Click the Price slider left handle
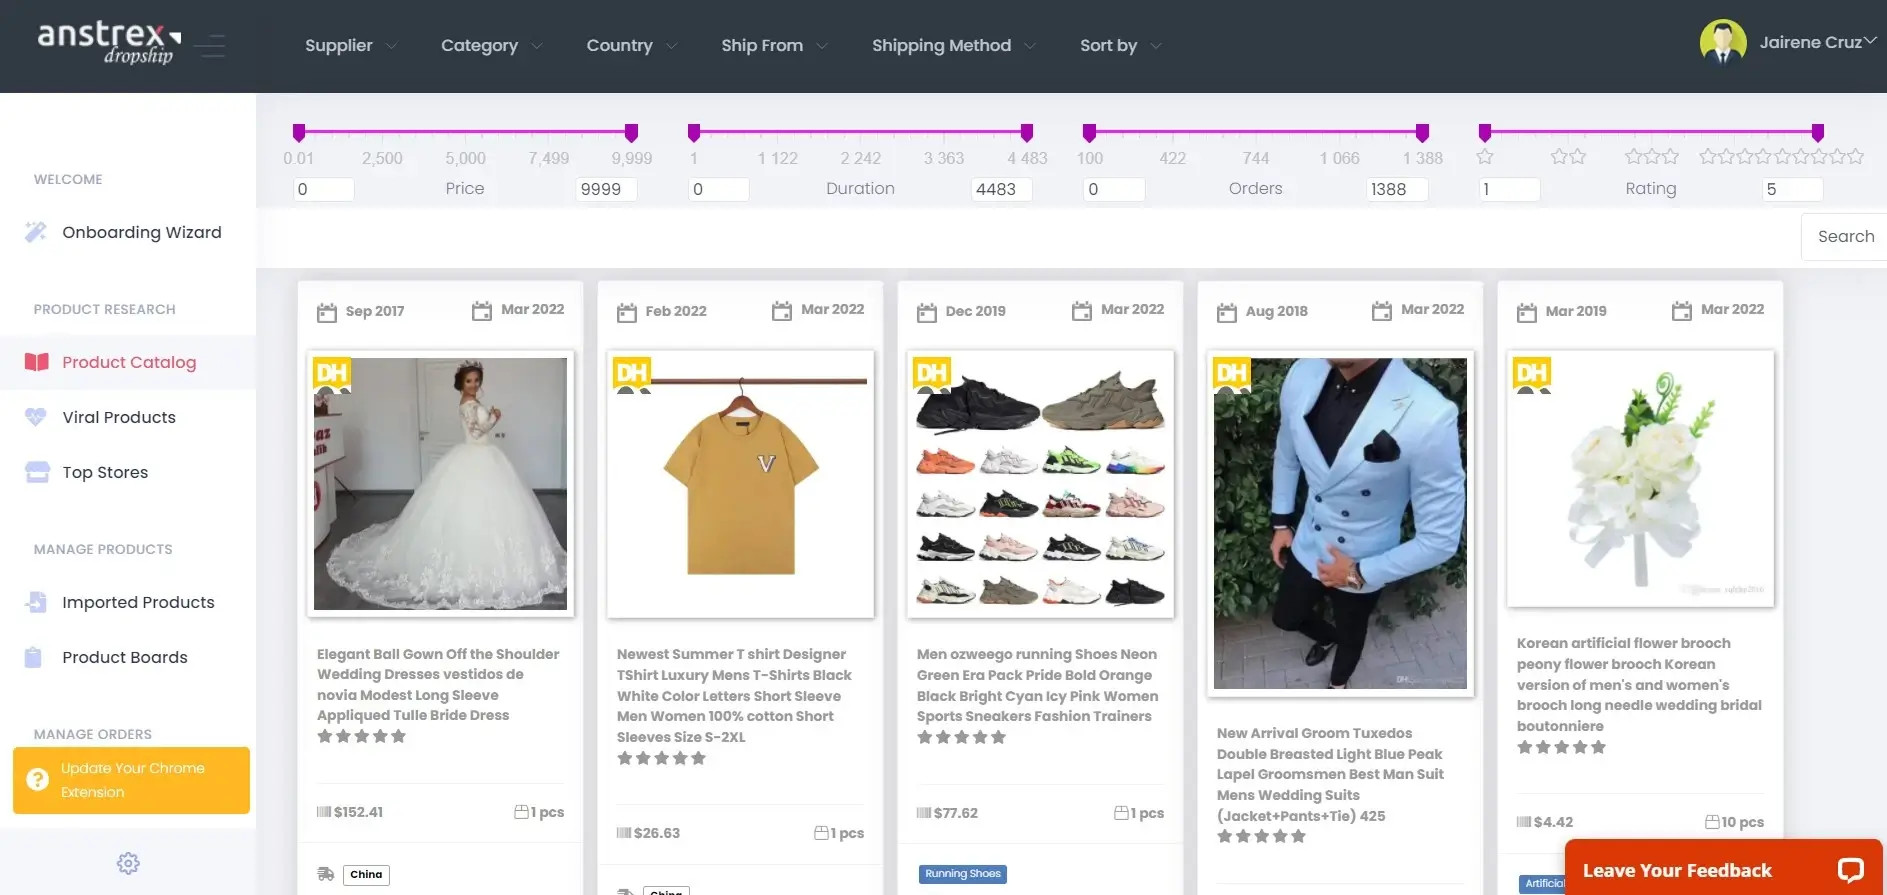The image size is (1887, 895). 298,132
